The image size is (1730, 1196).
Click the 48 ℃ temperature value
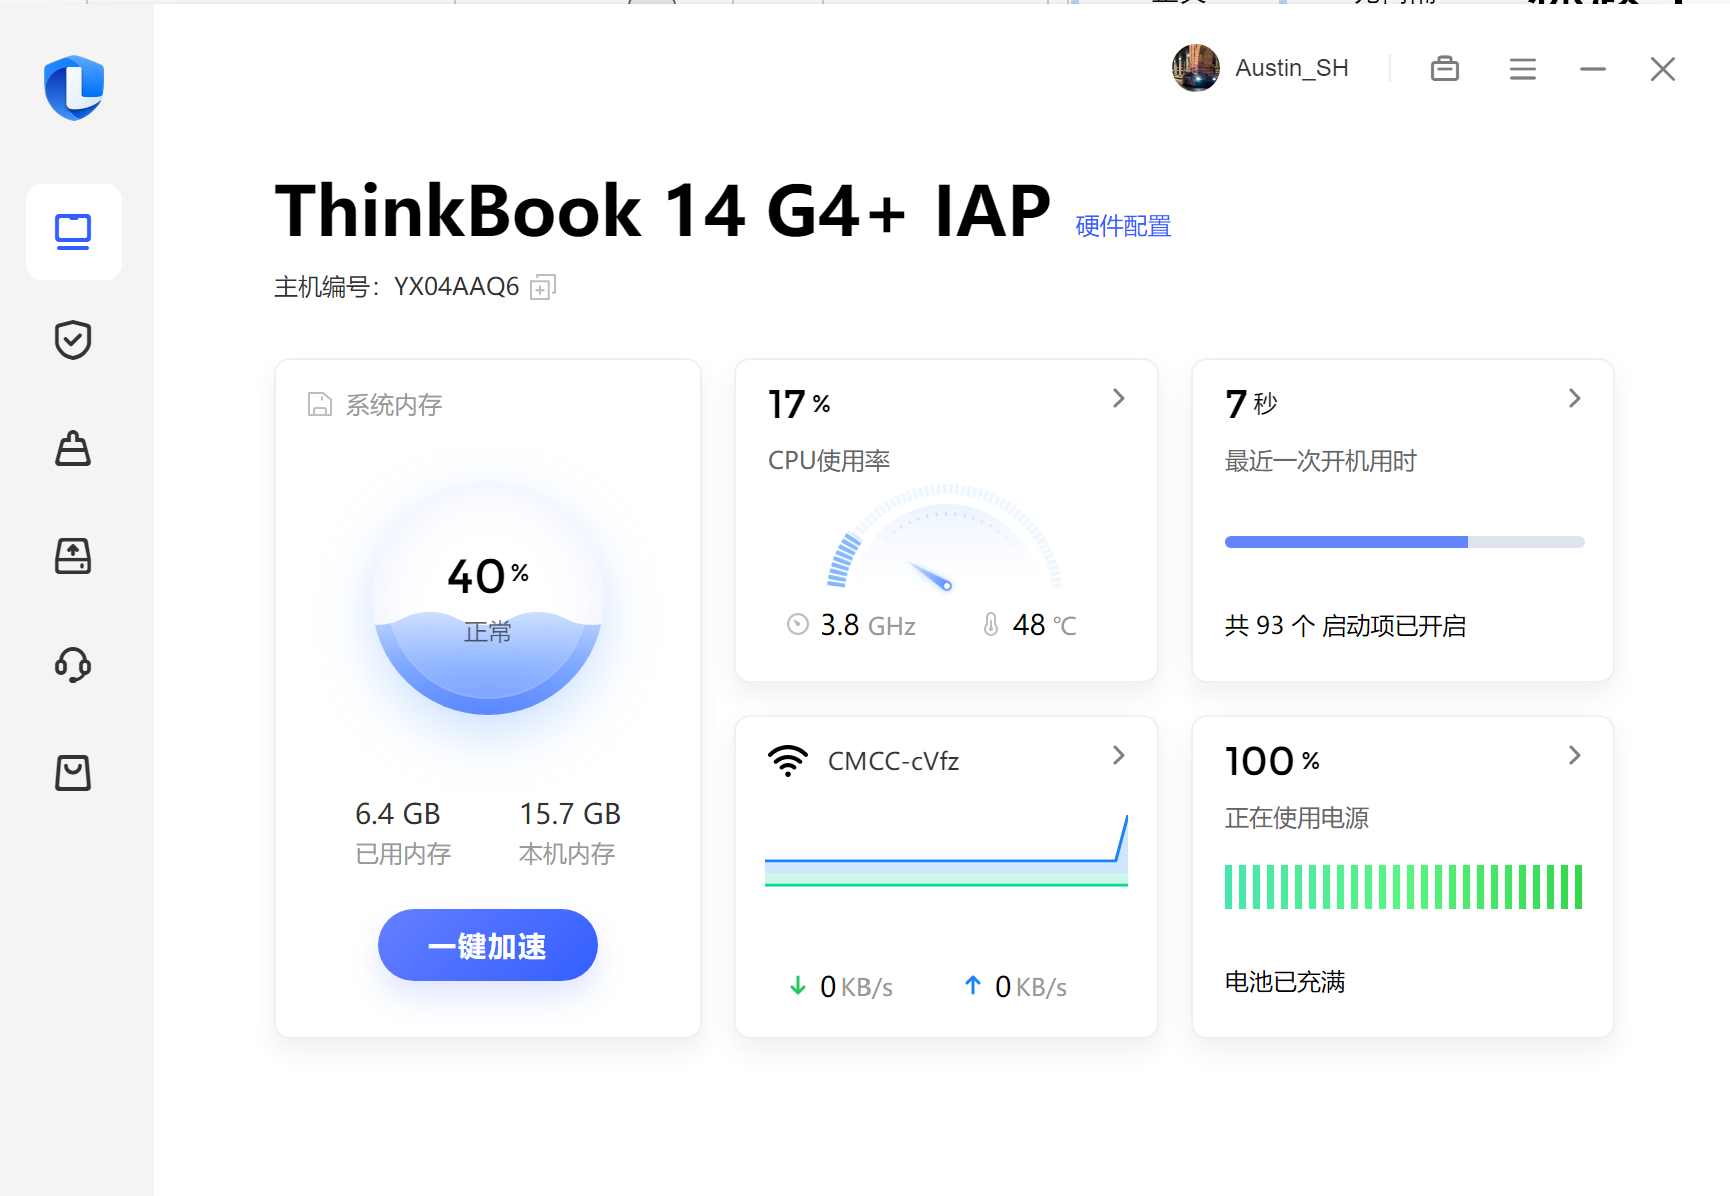pos(1045,625)
